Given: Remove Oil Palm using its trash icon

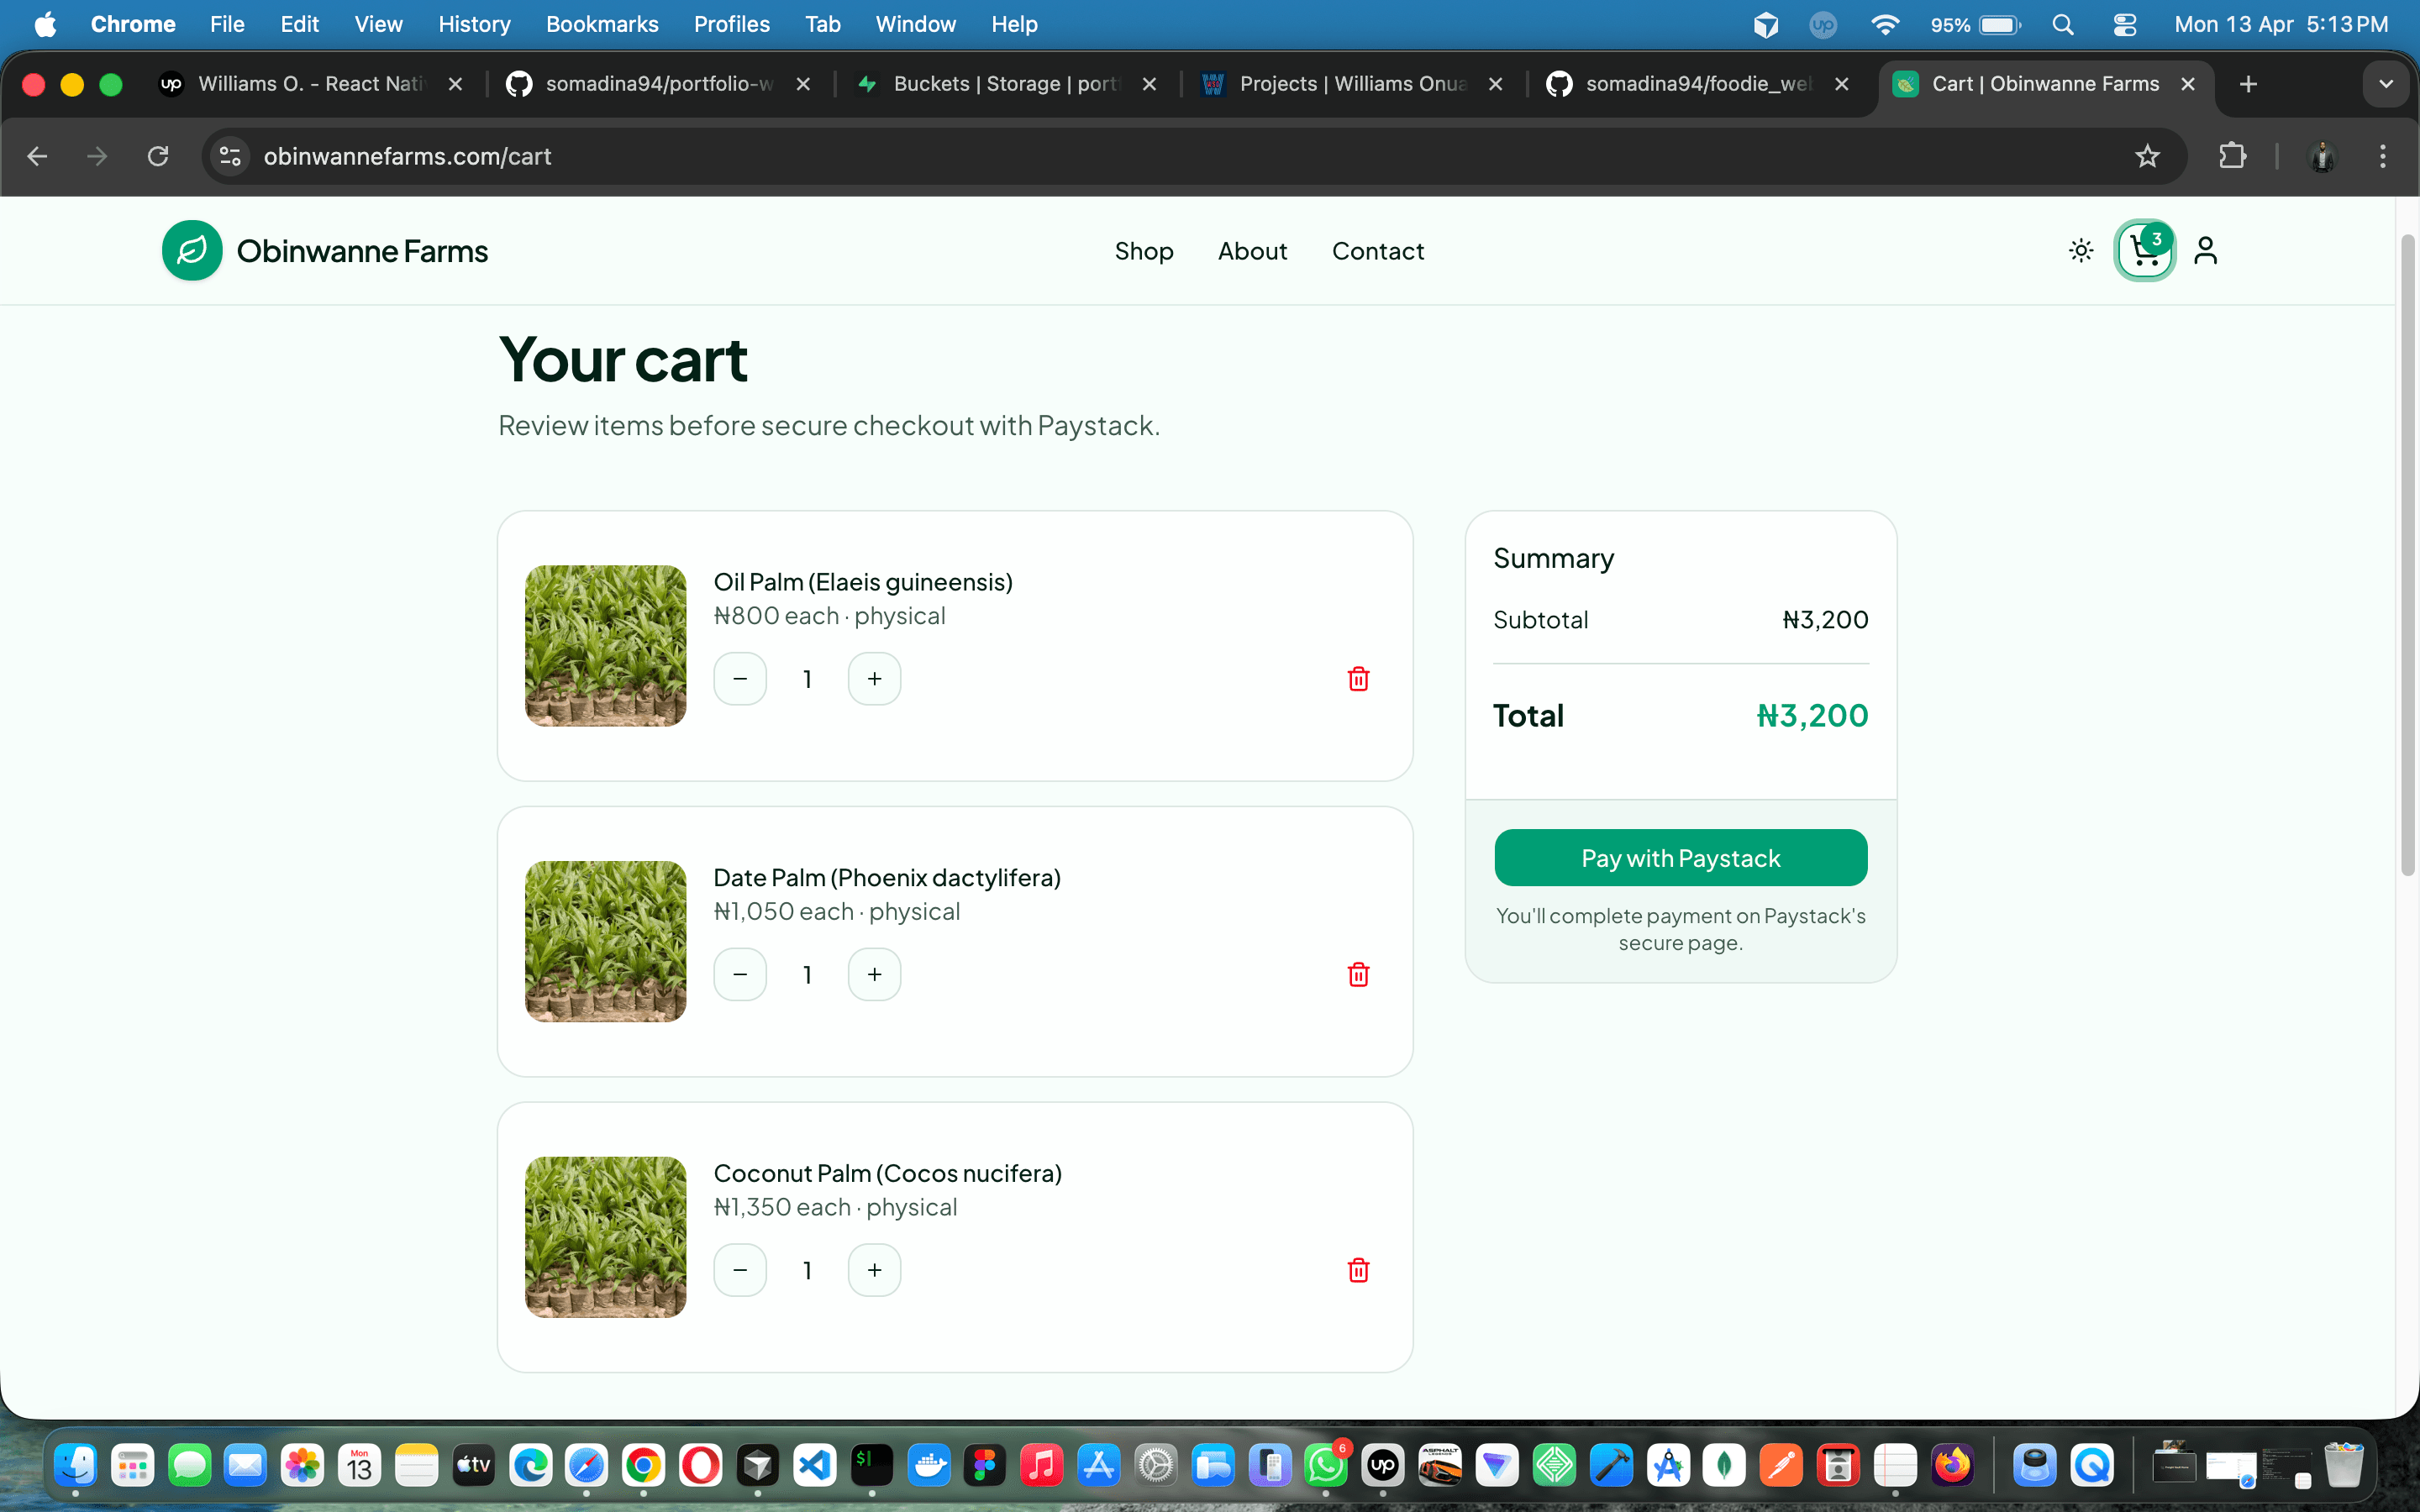Looking at the screenshot, I should (x=1357, y=678).
